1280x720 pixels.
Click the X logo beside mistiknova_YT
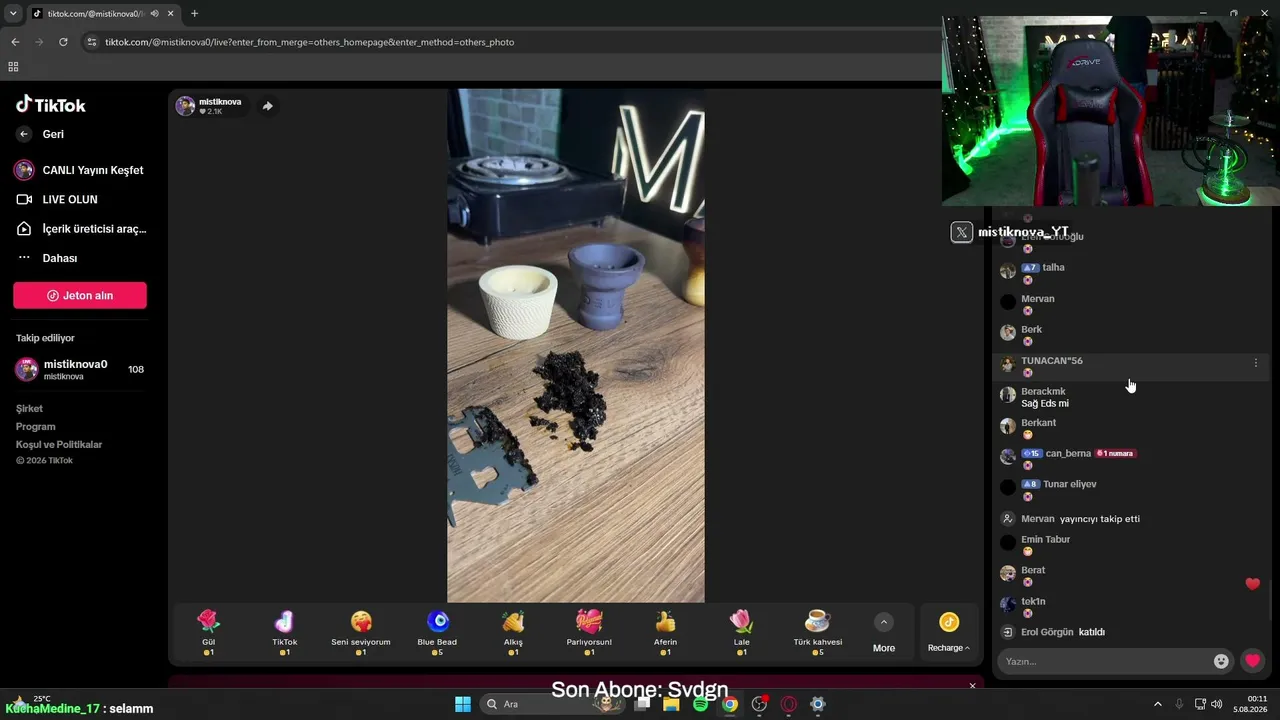pyautogui.click(x=961, y=233)
